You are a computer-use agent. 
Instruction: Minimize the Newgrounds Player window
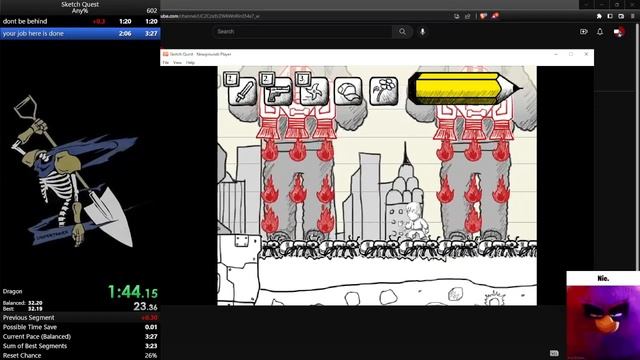click(x=556, y=54)
